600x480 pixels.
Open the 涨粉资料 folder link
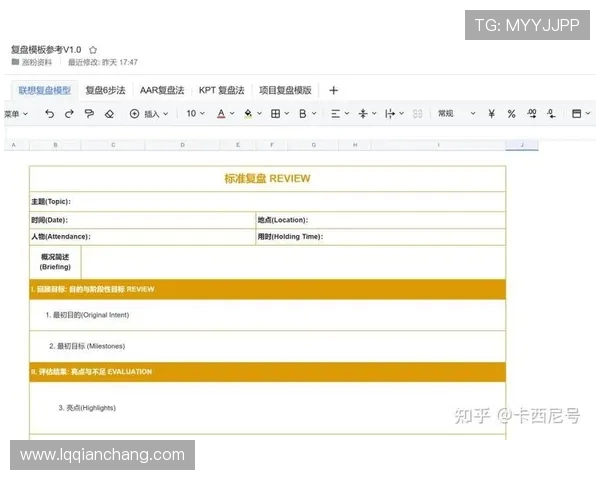(32, 62)
